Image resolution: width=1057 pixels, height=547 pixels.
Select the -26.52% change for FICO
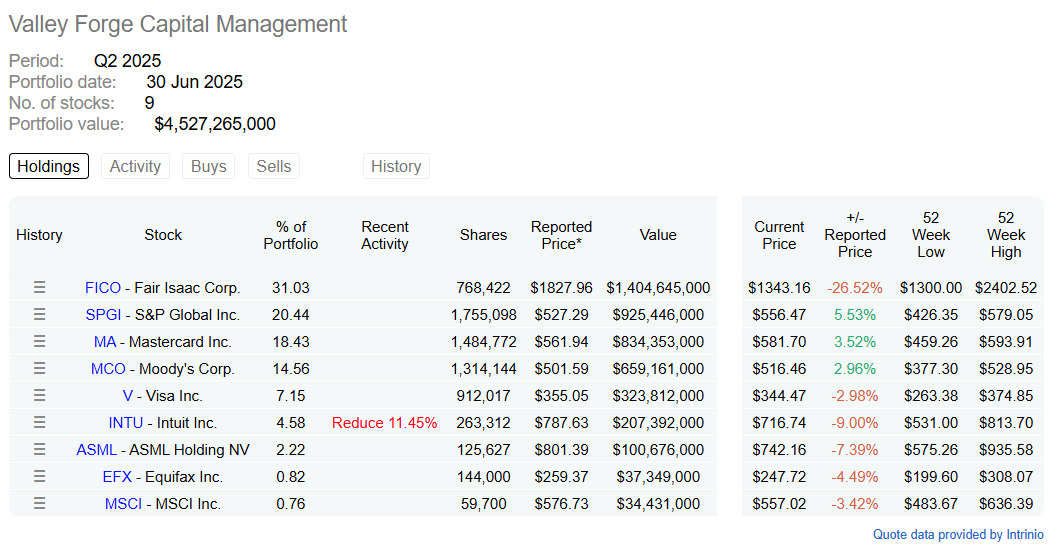pyautogui.click(x=855, y=288)
